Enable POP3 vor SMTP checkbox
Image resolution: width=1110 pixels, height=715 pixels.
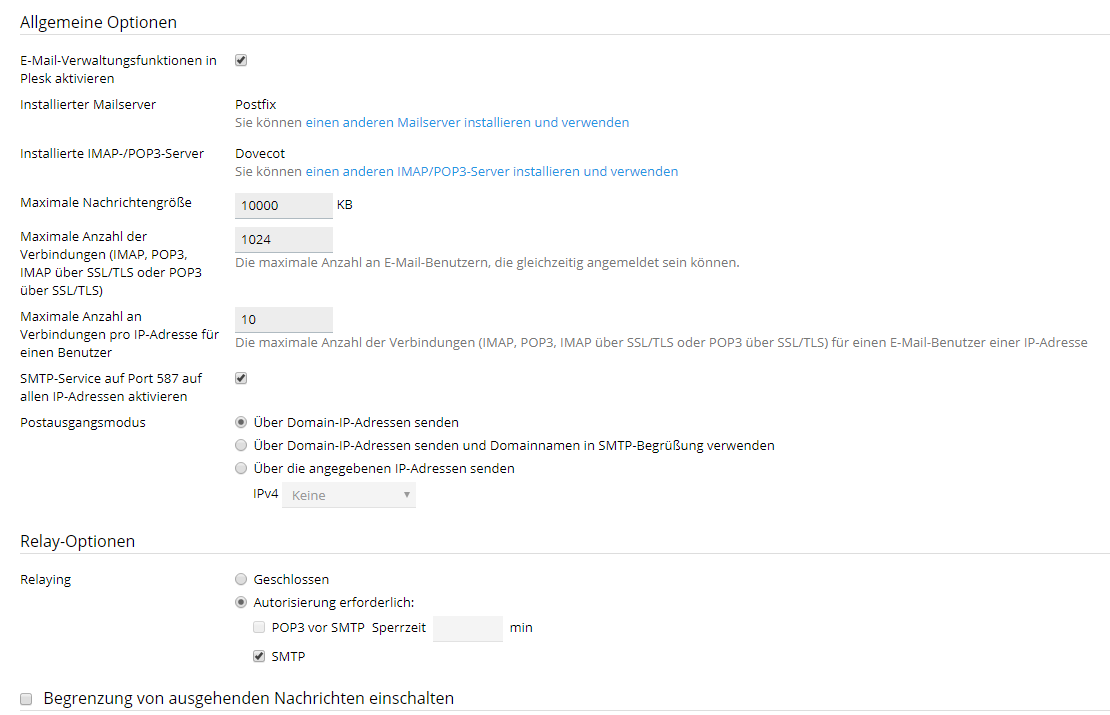point(260,628)
